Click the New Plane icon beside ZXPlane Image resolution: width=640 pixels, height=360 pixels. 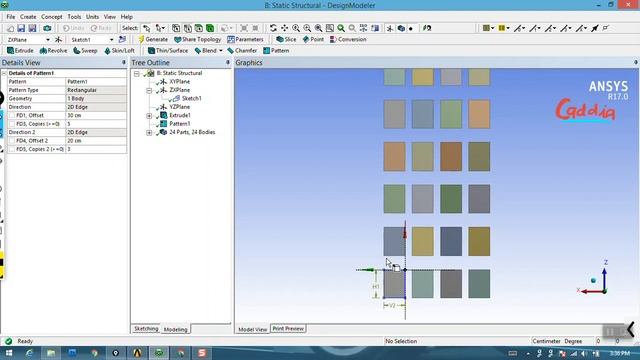[58, 40]
